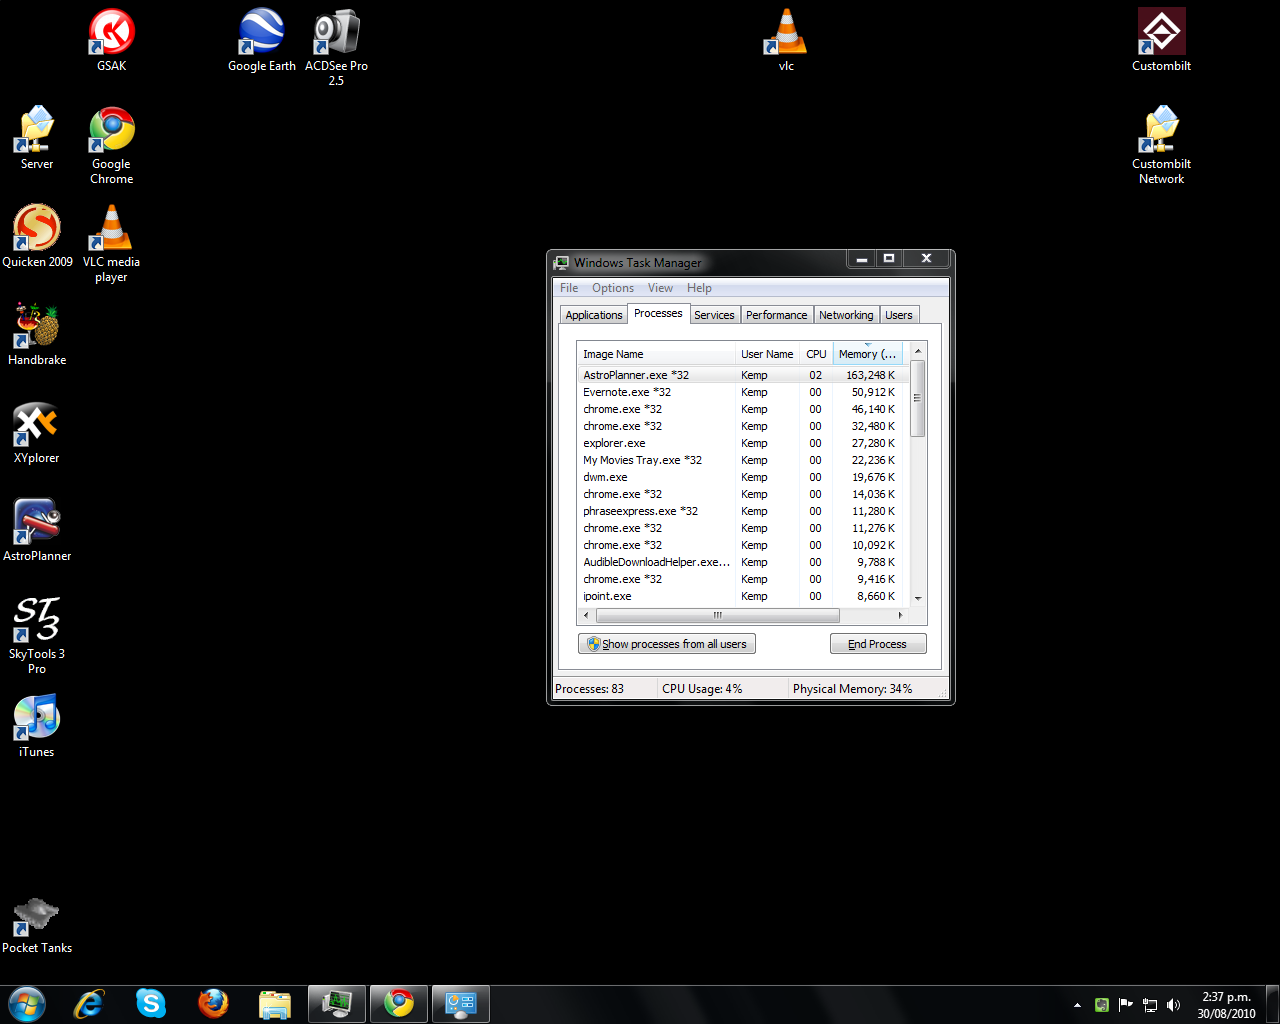Select the AstroPlanner desktop icon
The height and width of the screenshot is (1024, 1280).
pyautogui.click(x=37, y=530)
